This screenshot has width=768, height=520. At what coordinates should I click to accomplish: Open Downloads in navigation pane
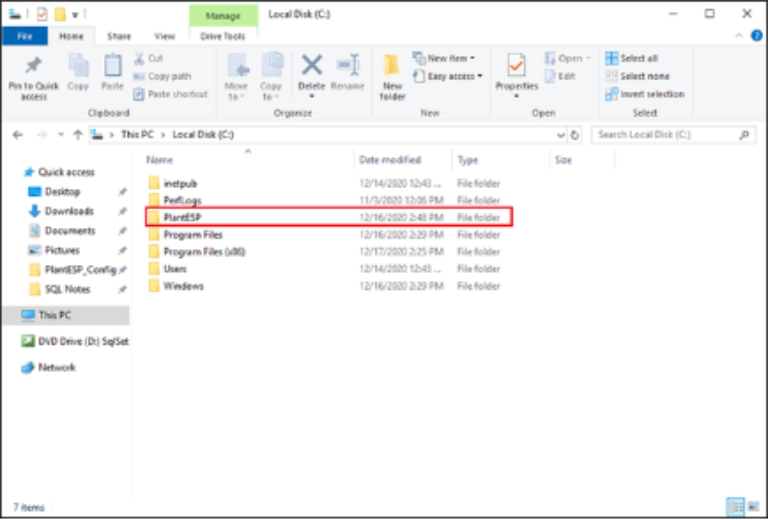tap(69, 212)
